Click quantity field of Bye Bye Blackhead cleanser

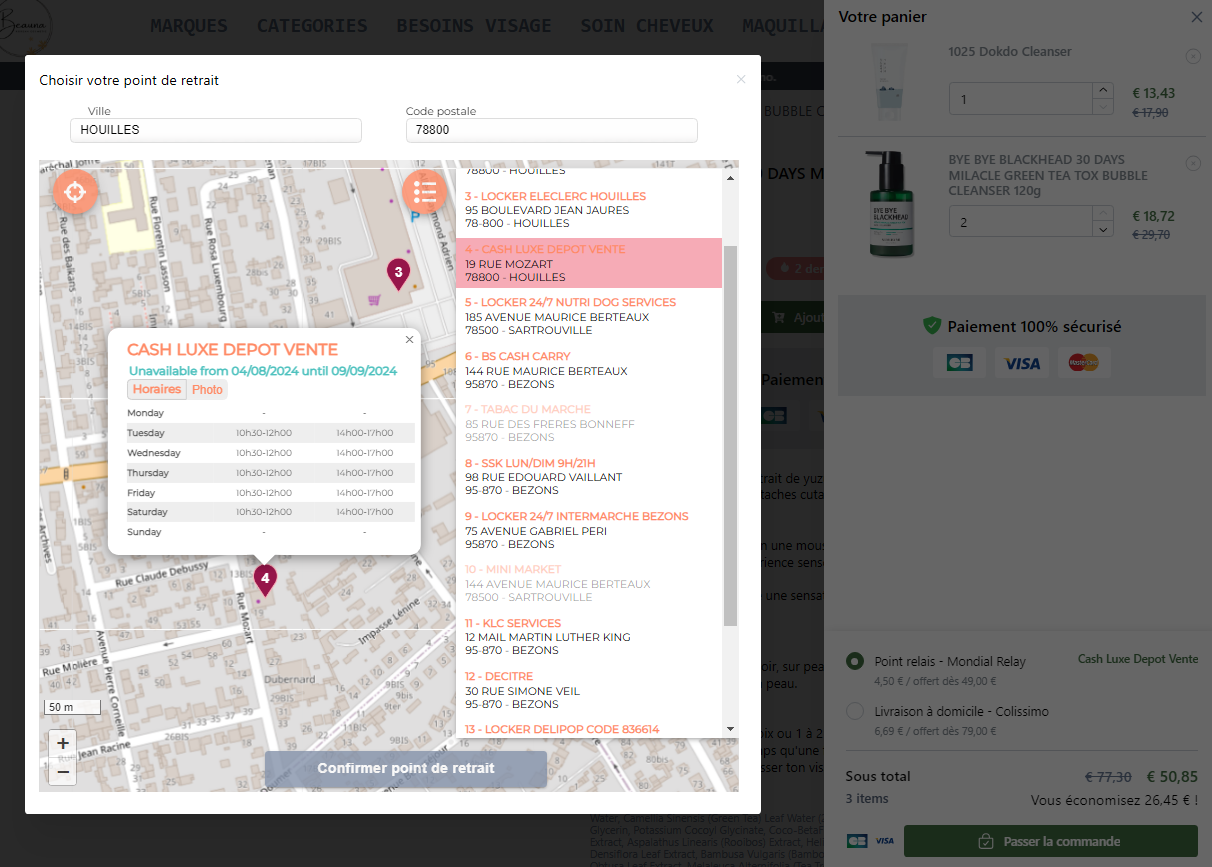tap(1021, 222)
